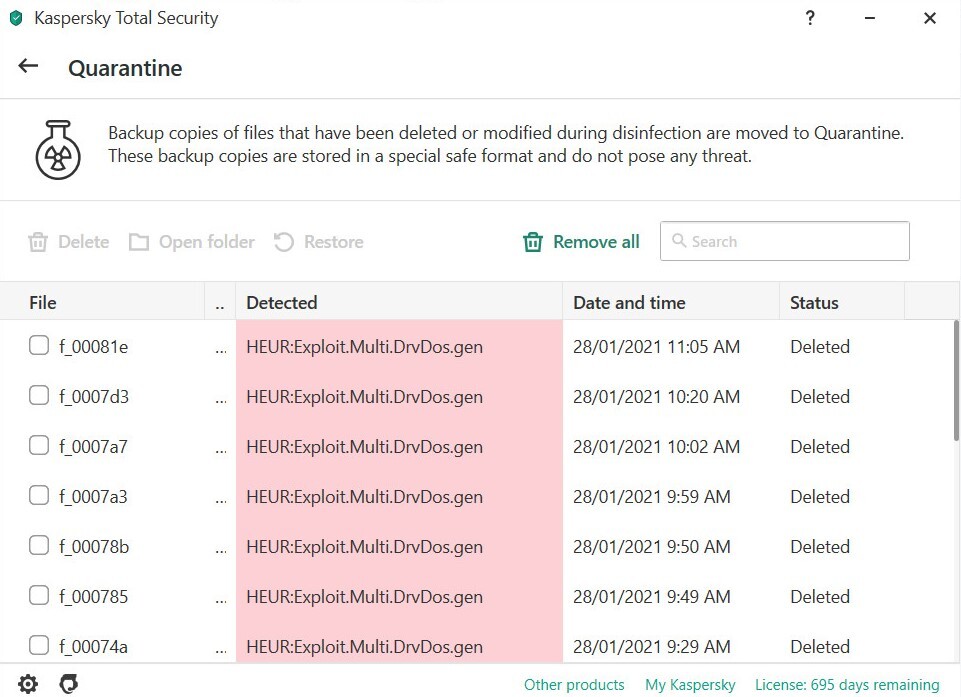Go back using the left arrow icon
The image size is (961, 697).
pos(28,66)
